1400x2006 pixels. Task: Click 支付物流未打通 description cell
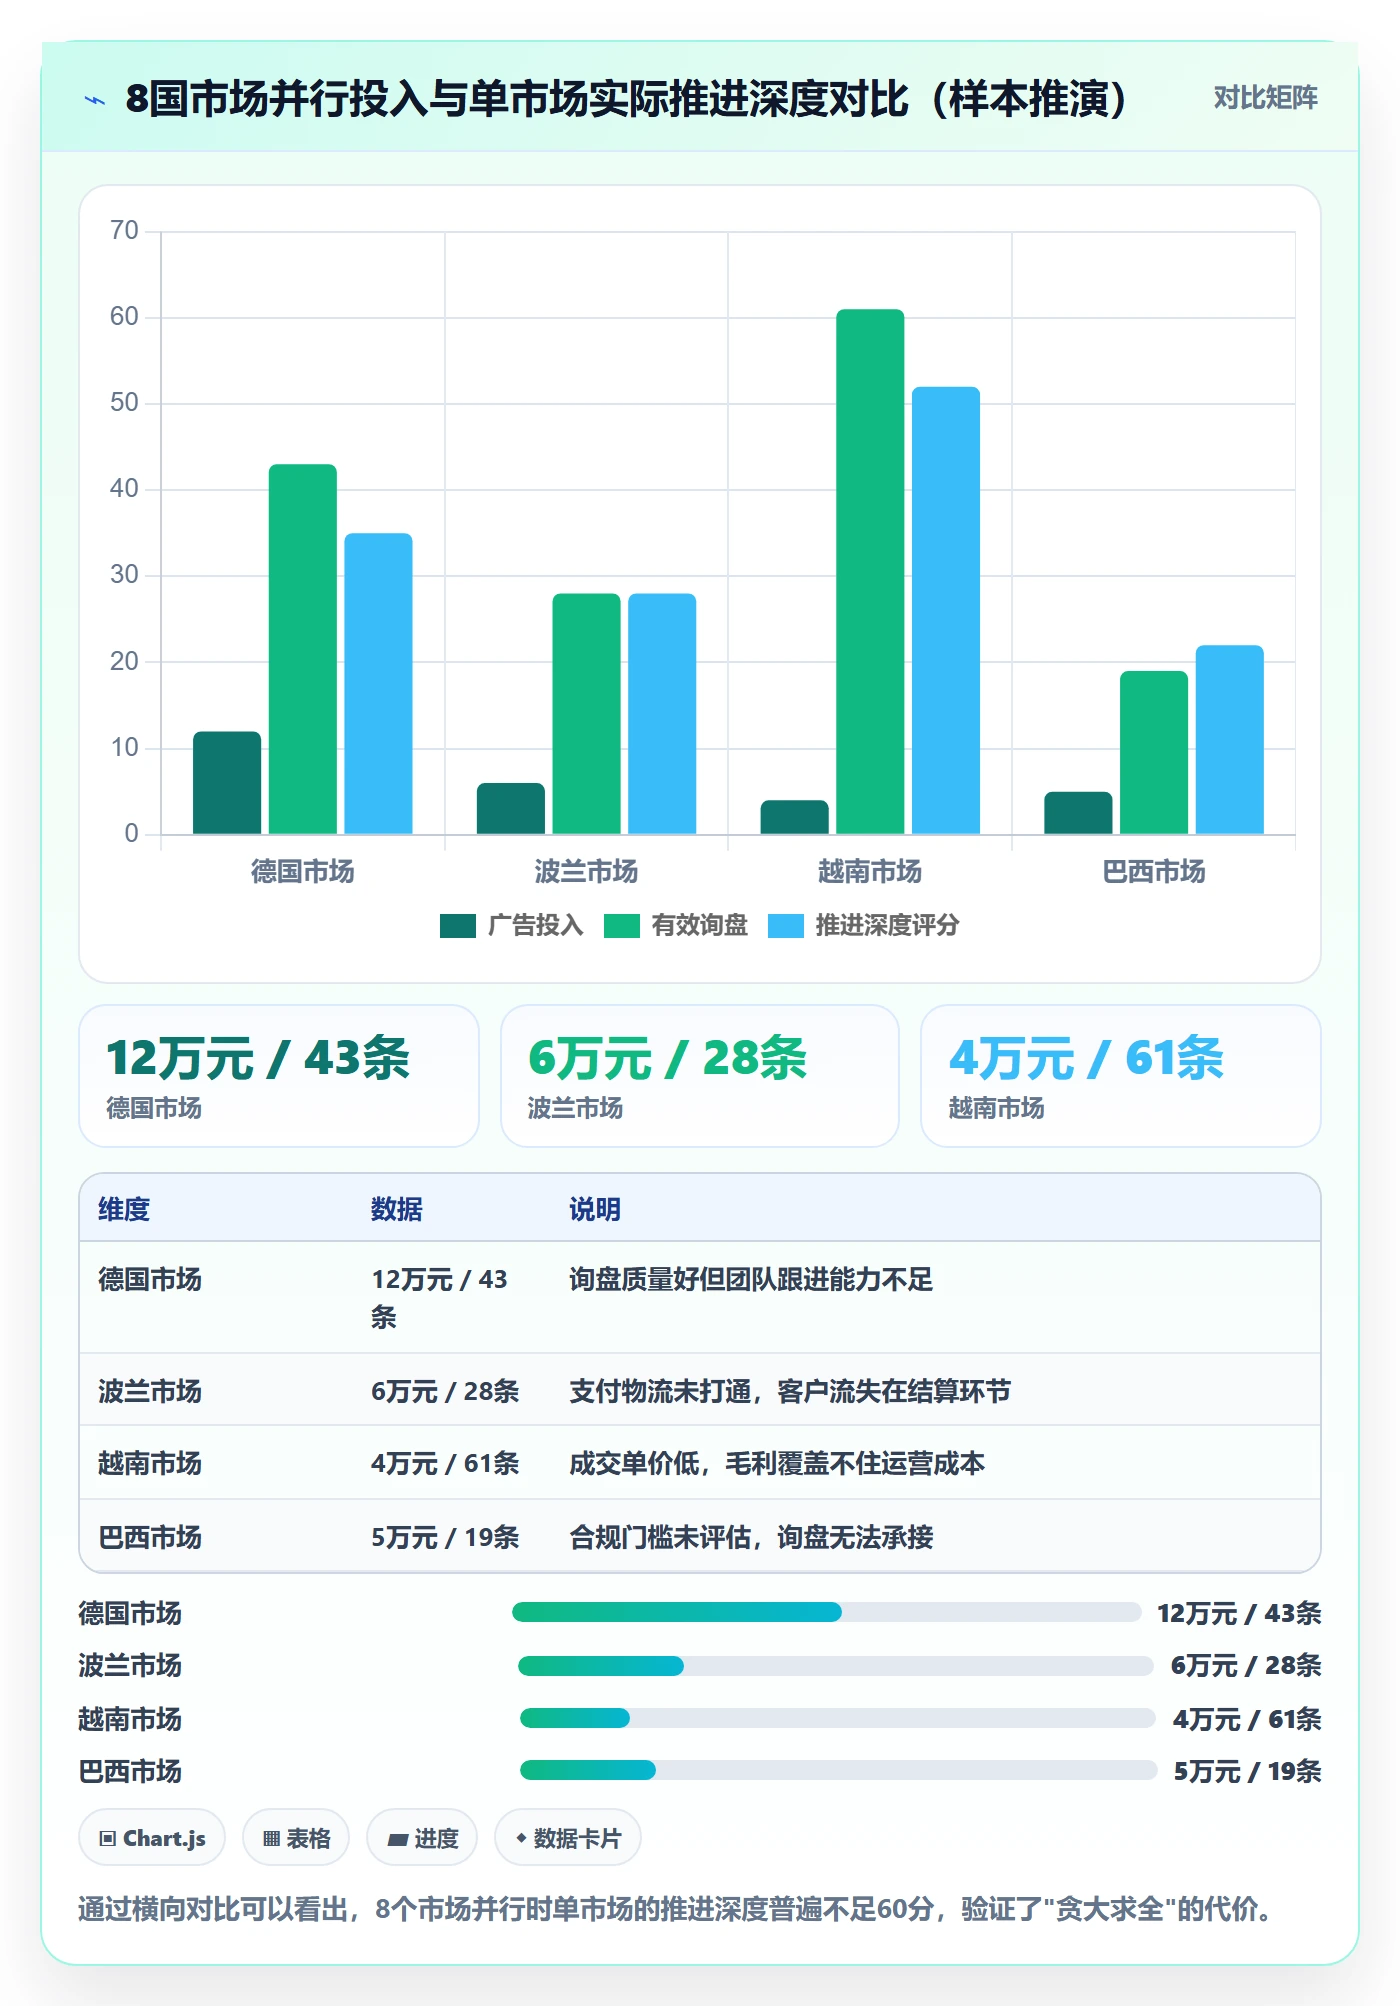790,1391
